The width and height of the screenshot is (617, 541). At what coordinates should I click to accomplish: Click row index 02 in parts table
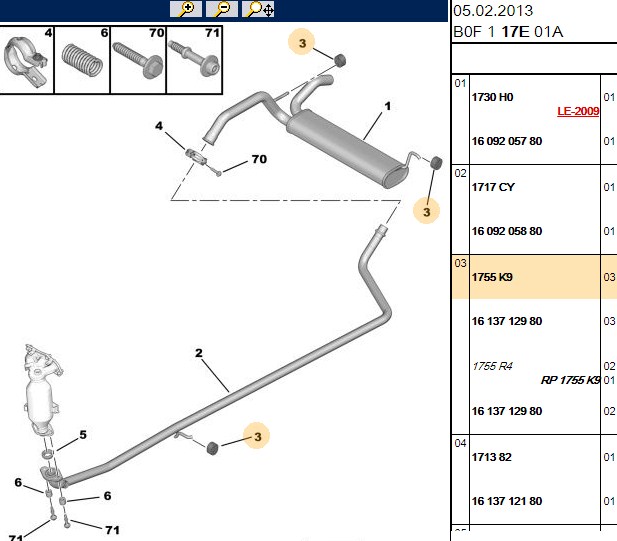coord(460,173)
